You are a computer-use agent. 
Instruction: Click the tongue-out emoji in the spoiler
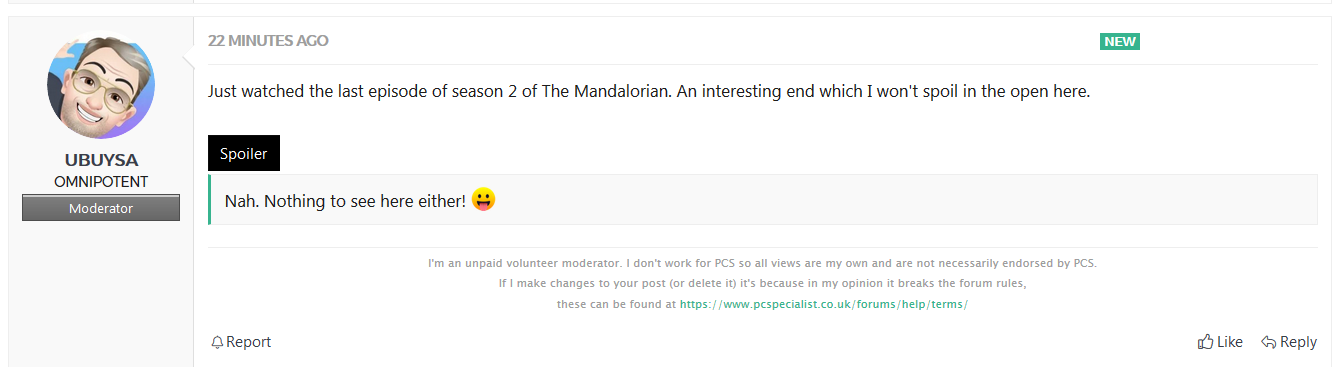click(483, 200)
